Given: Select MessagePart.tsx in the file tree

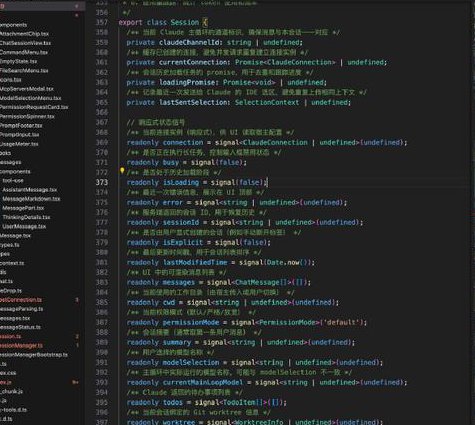Looking at the screenshot, I should point(23,208).
